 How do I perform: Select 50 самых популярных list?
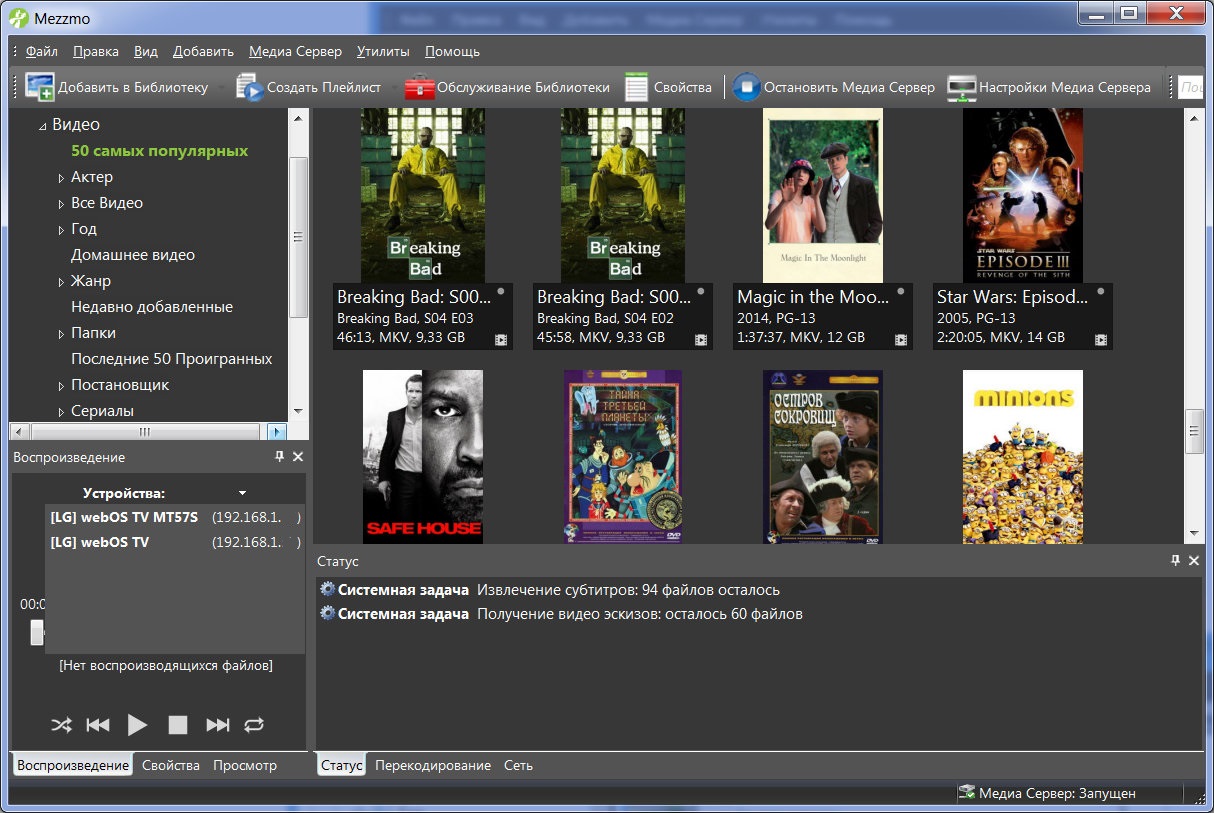(x=159, y=151)
